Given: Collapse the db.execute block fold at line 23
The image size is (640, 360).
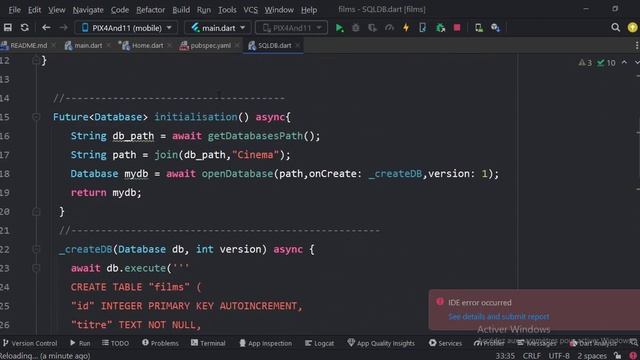Looking at the screenshot, I should point(36,268).
